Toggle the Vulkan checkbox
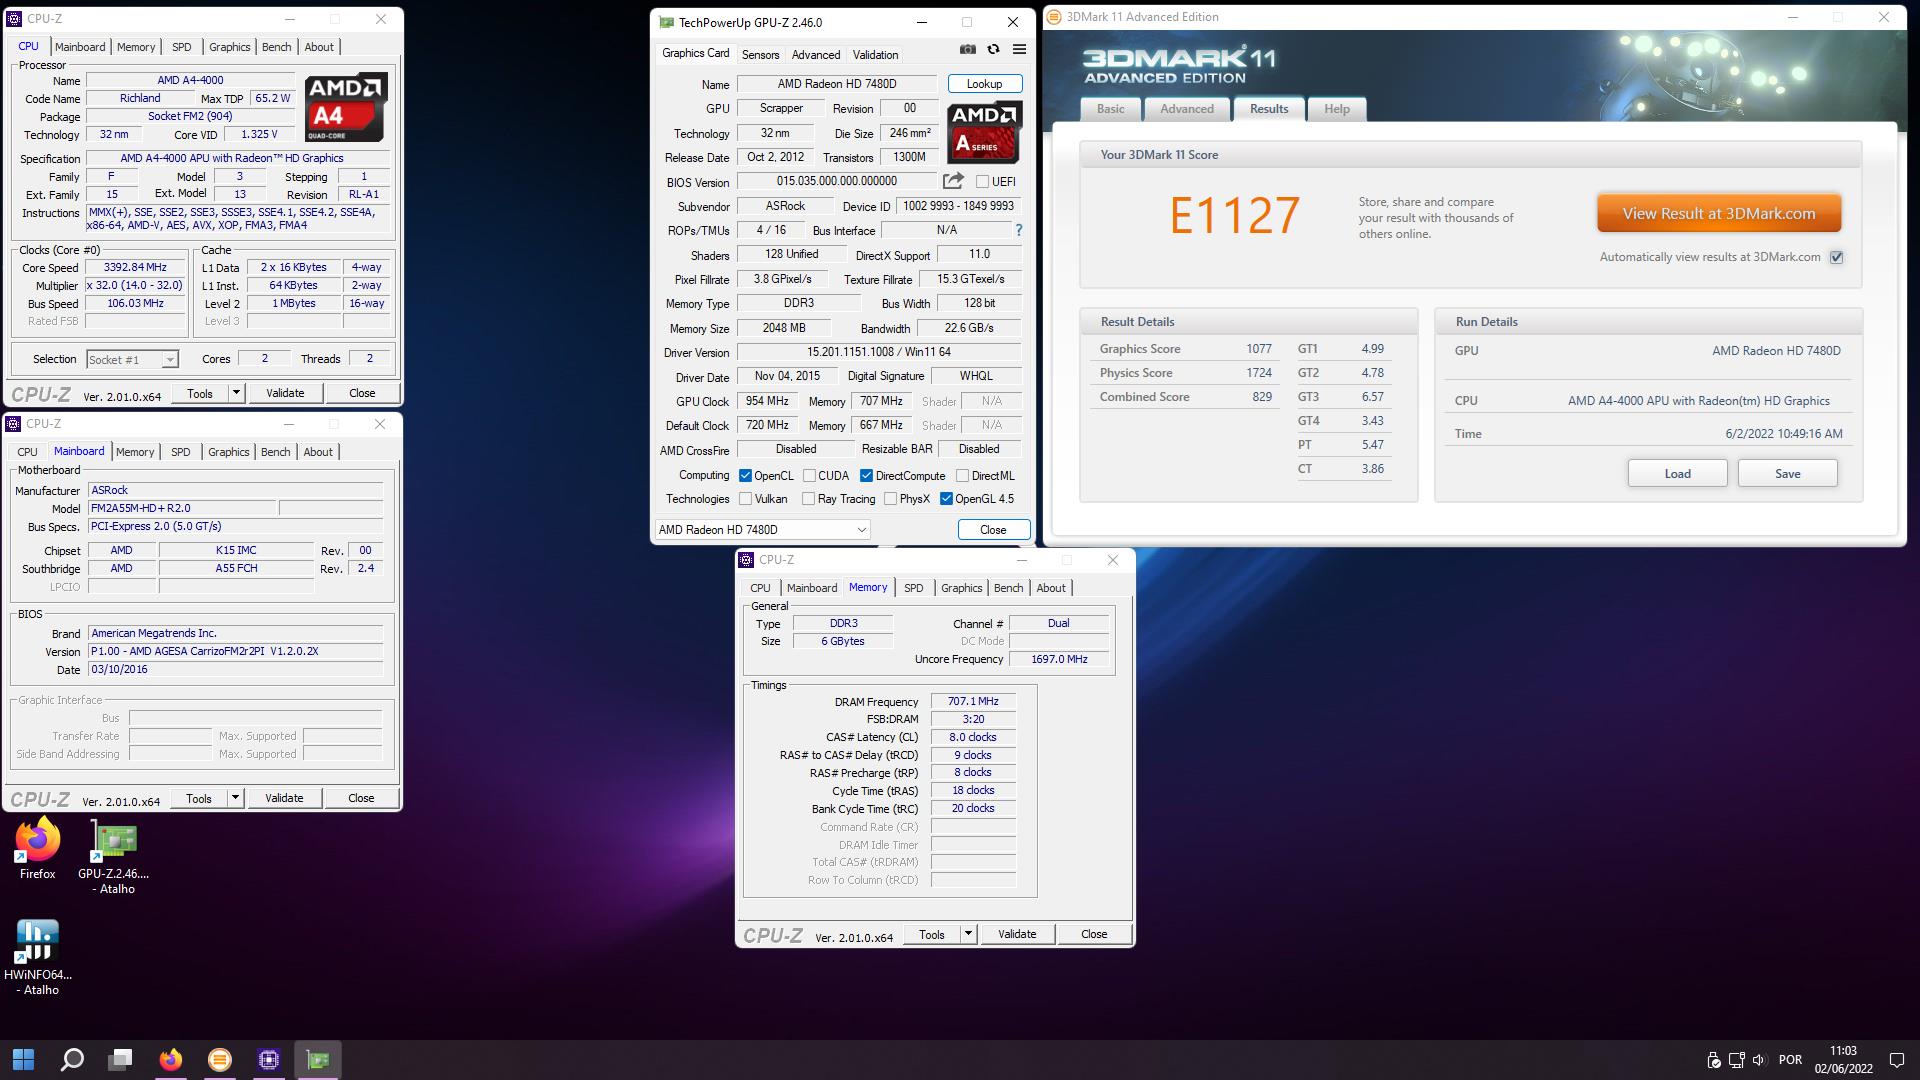1920x1080 pixels. point(745,499)
